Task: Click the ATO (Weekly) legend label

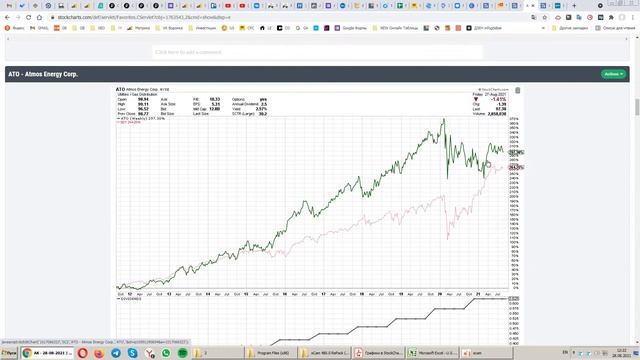Action: pyautogui.click(x=141, y=118)
